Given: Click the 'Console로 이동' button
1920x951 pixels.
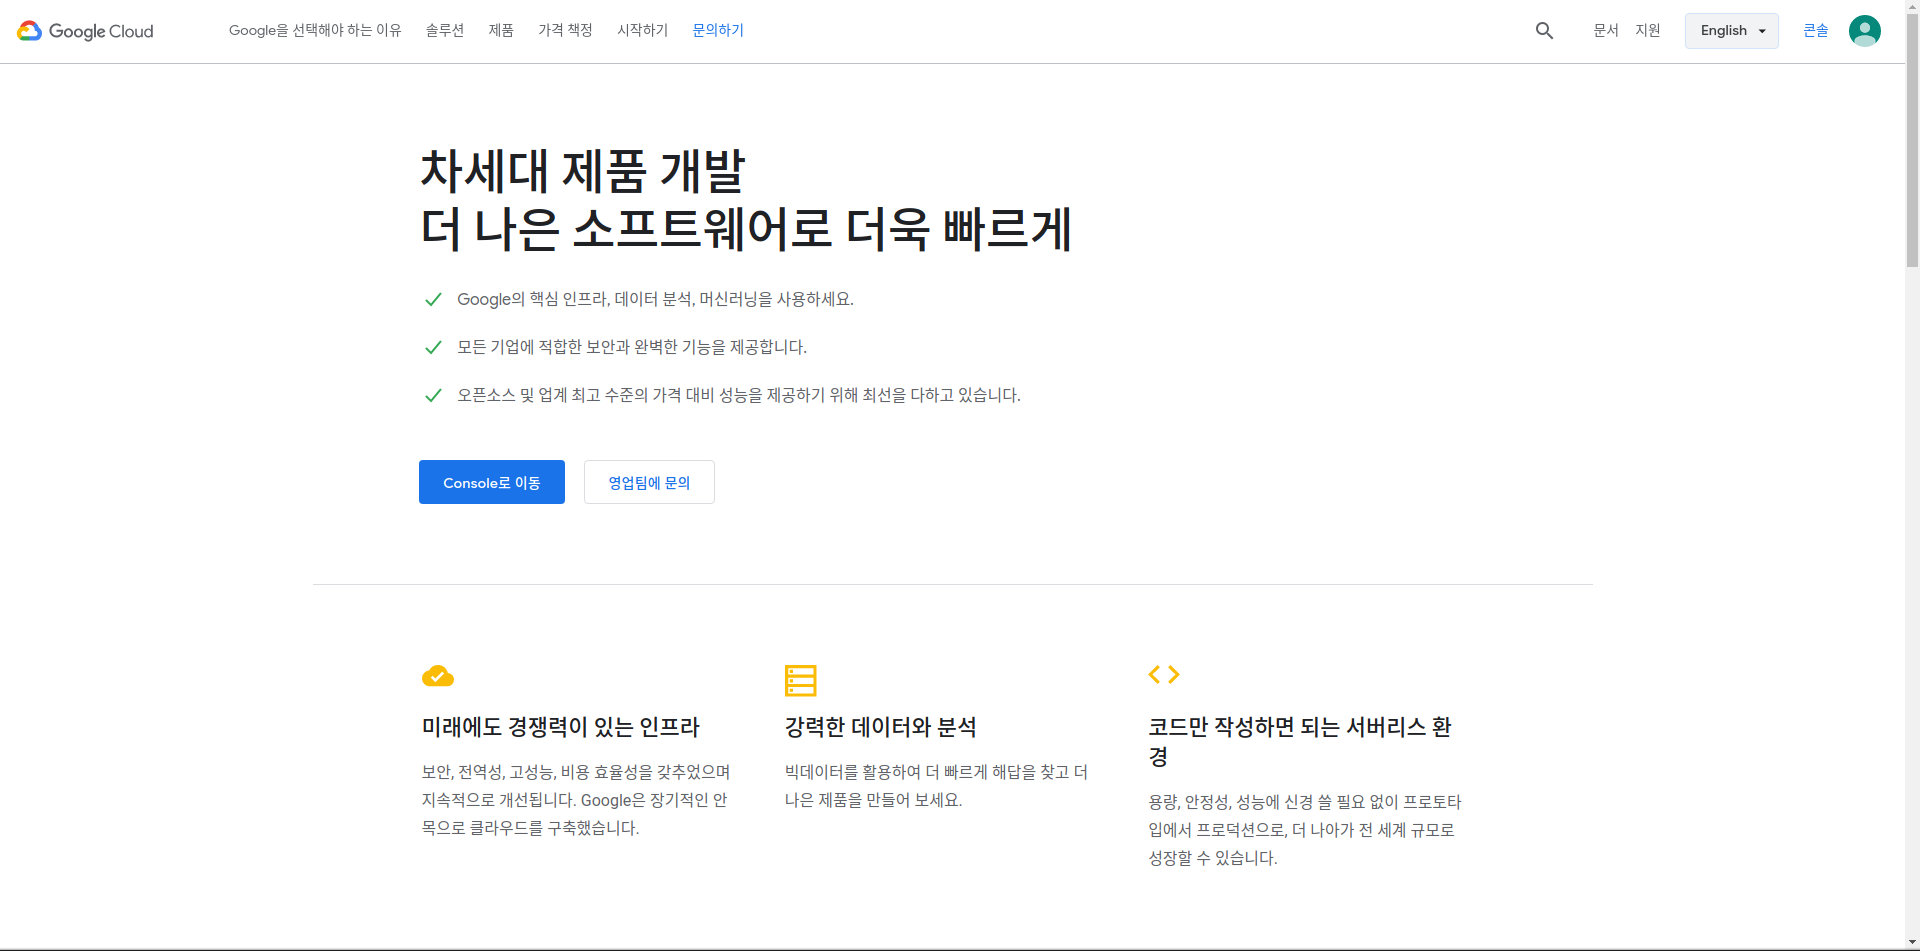Looking at the screenshot, I should pos(492,482).
